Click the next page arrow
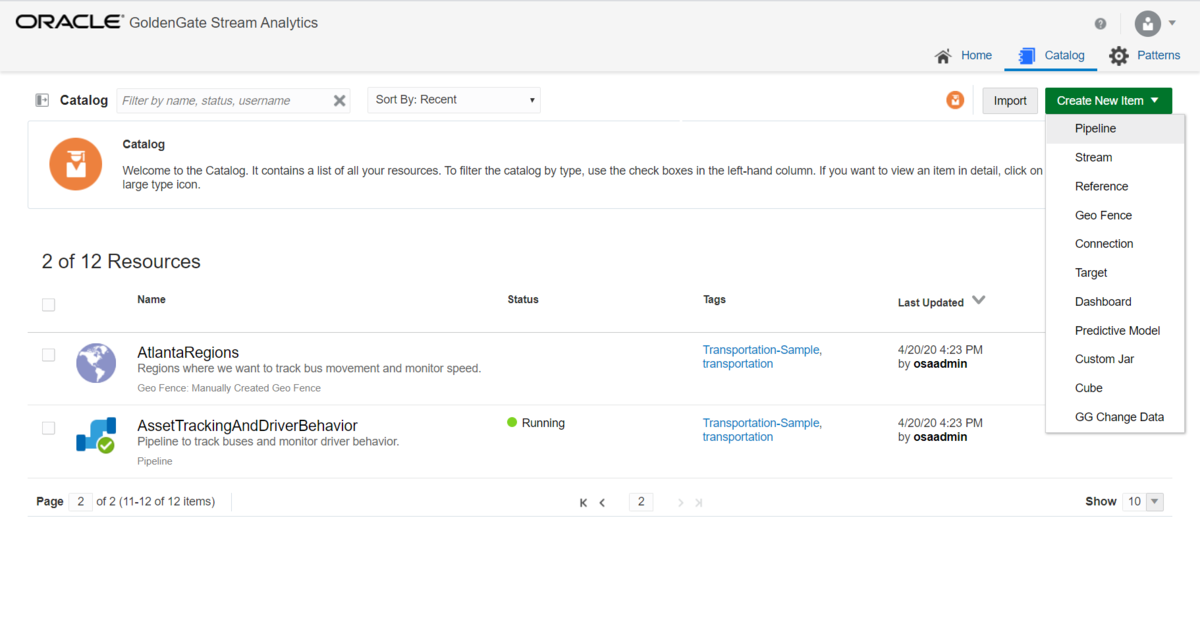 point(681,502)
